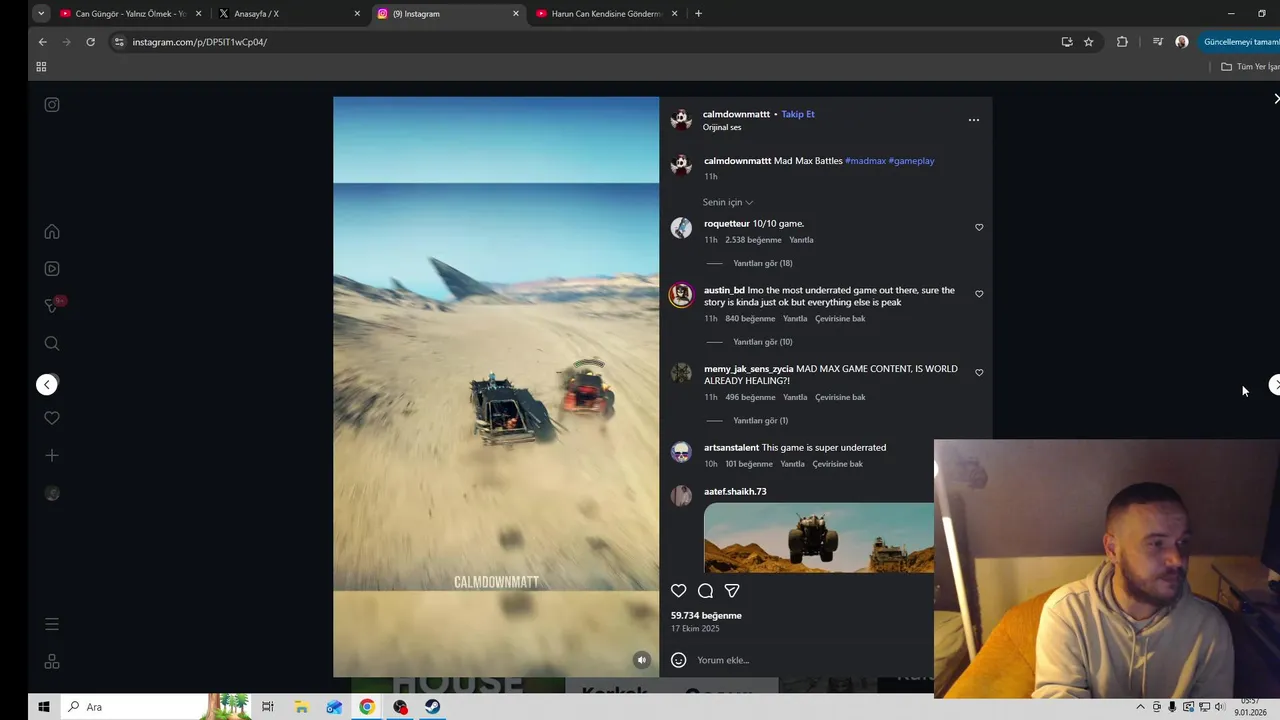Go back in Chrome navigation
This screenshot has height=720, width=1280.
[42, 42]
